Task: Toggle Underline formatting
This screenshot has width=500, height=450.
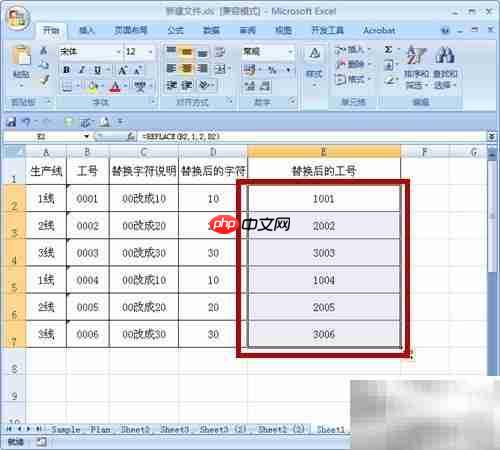Action: (97, 70)
